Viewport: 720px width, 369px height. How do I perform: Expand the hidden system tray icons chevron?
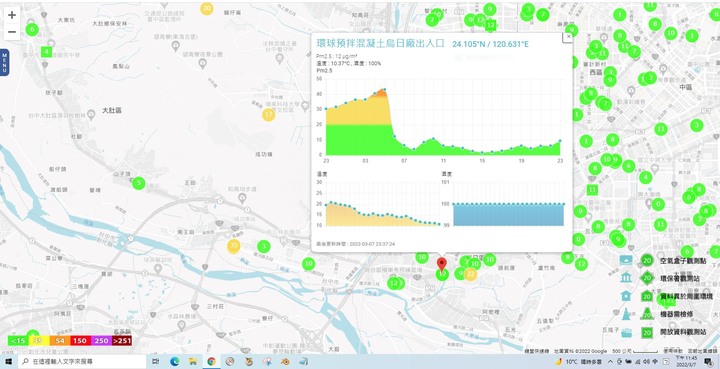tap(610, 362)
